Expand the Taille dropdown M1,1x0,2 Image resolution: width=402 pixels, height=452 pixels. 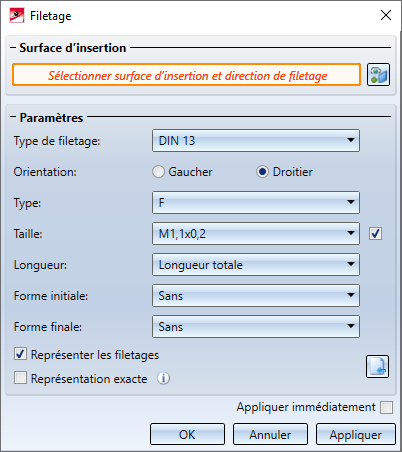click(256, 234)
